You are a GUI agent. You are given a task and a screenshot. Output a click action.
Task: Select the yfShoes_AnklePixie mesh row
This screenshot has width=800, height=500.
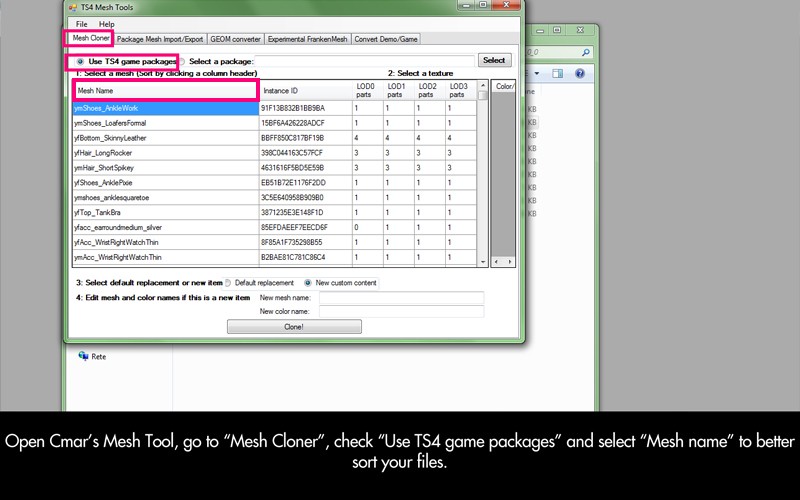[166, 182]
